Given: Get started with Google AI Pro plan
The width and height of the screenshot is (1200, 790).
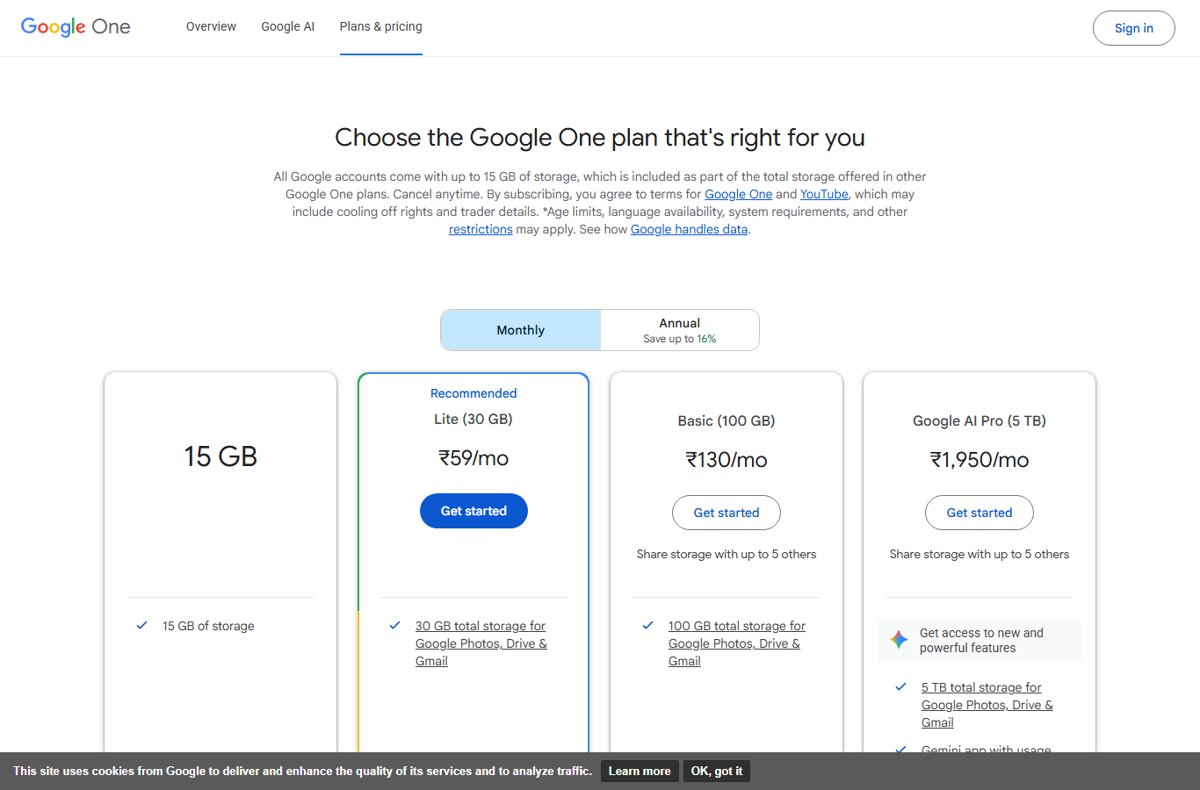Looking at the screenshot, I should tap(980, 513).
